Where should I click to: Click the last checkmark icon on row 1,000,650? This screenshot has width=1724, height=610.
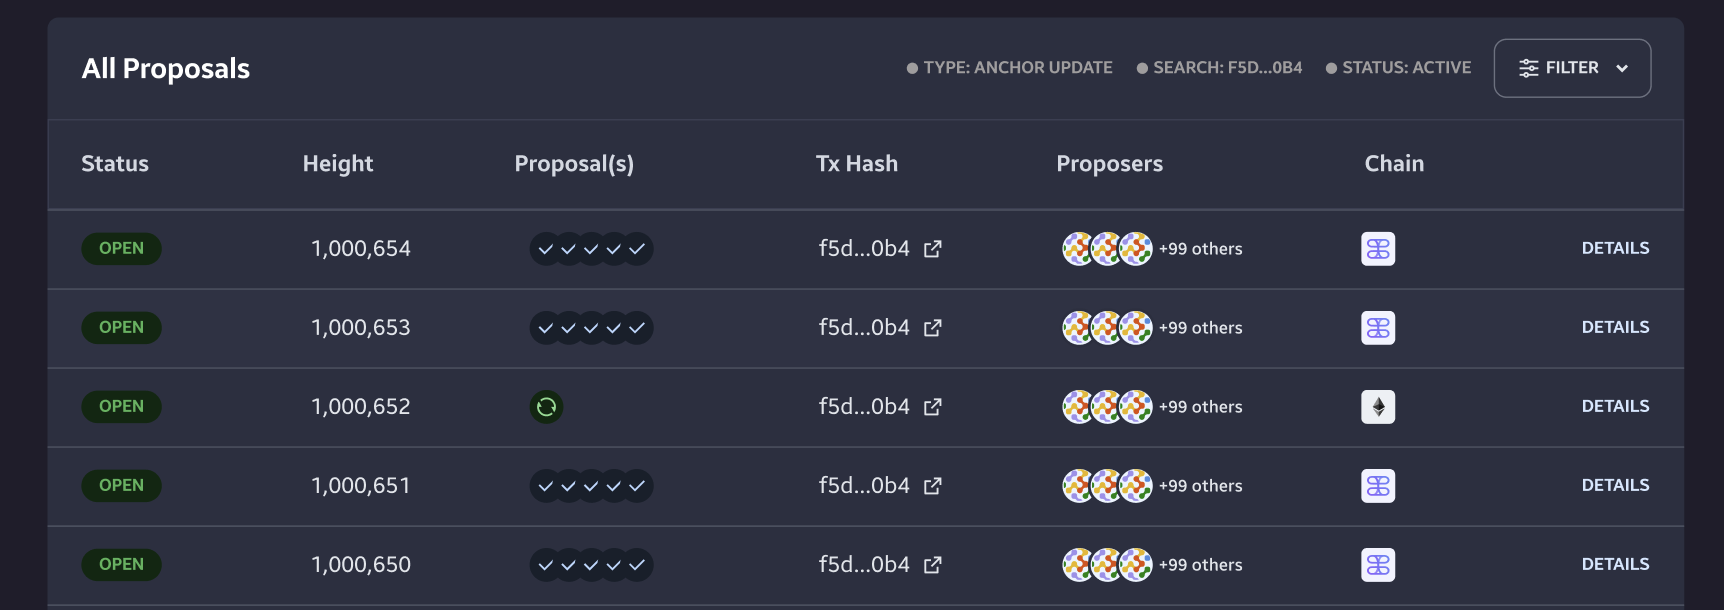[637, 564]
